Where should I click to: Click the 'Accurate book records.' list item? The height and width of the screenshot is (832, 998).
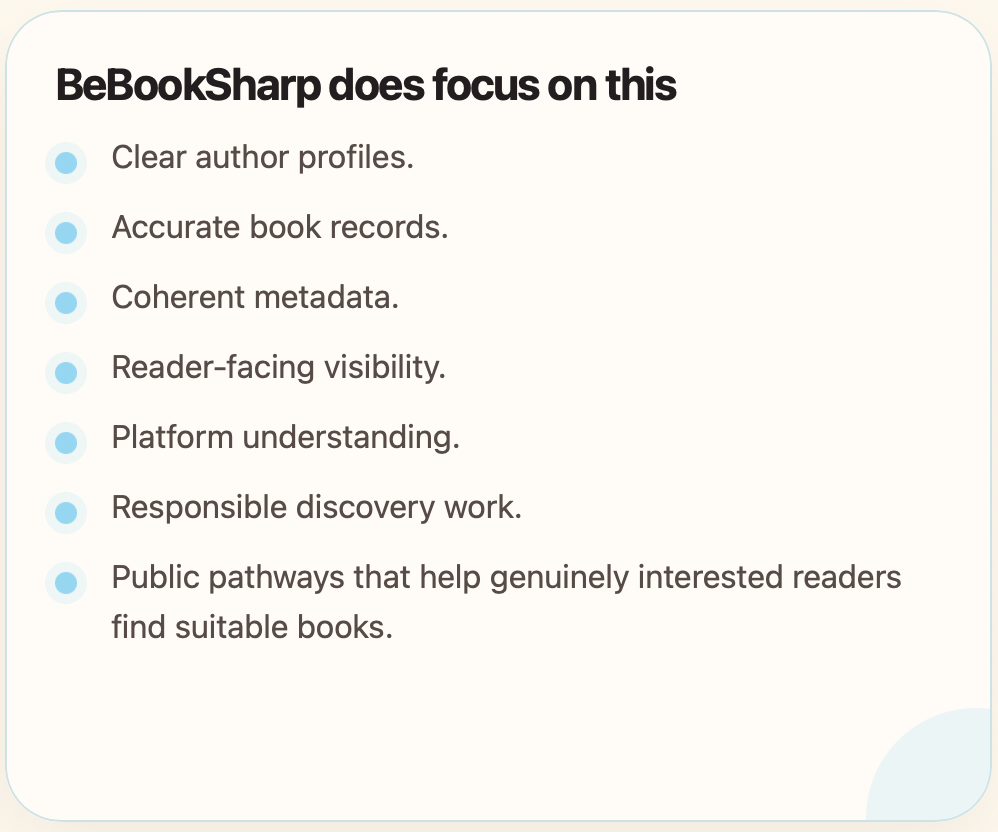280,228
